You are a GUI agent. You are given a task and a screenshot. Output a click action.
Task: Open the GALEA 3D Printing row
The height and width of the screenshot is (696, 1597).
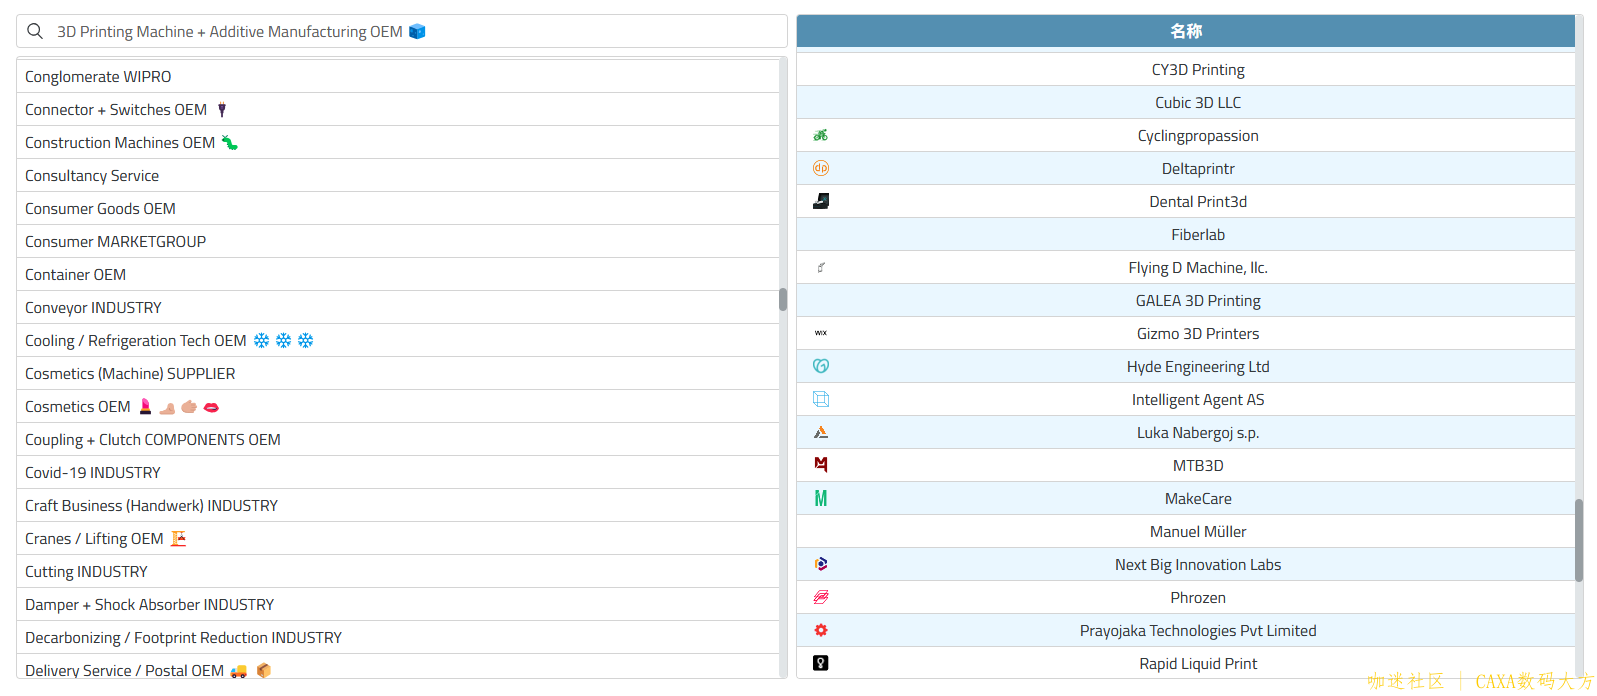pos(1186,300)
